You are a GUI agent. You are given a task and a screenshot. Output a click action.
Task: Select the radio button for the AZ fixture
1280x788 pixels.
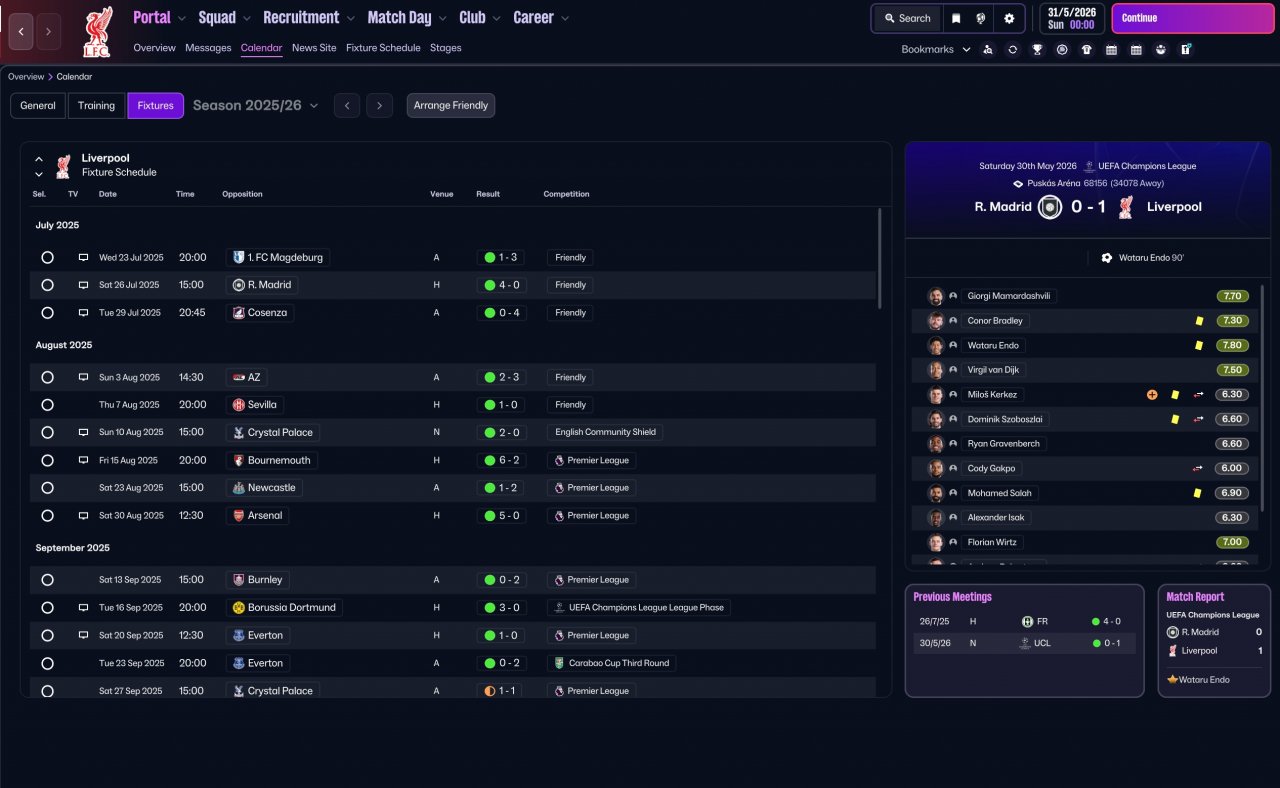47,377
